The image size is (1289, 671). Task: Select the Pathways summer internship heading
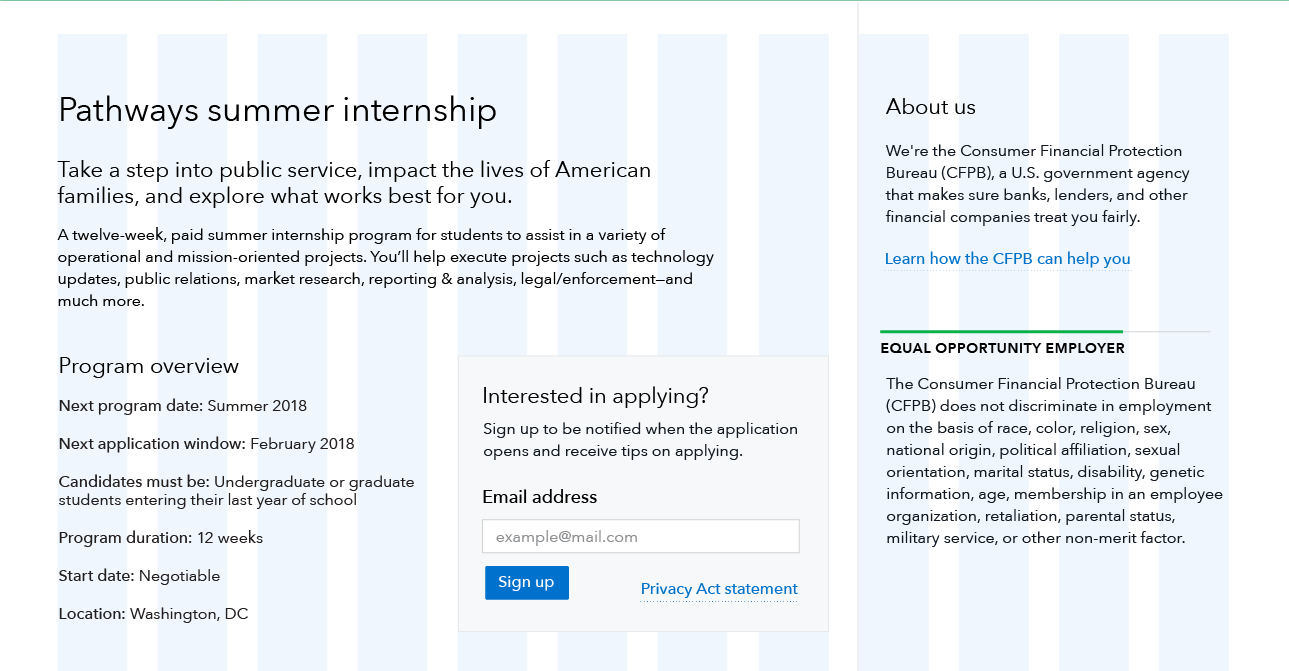(x=278, y=110)
